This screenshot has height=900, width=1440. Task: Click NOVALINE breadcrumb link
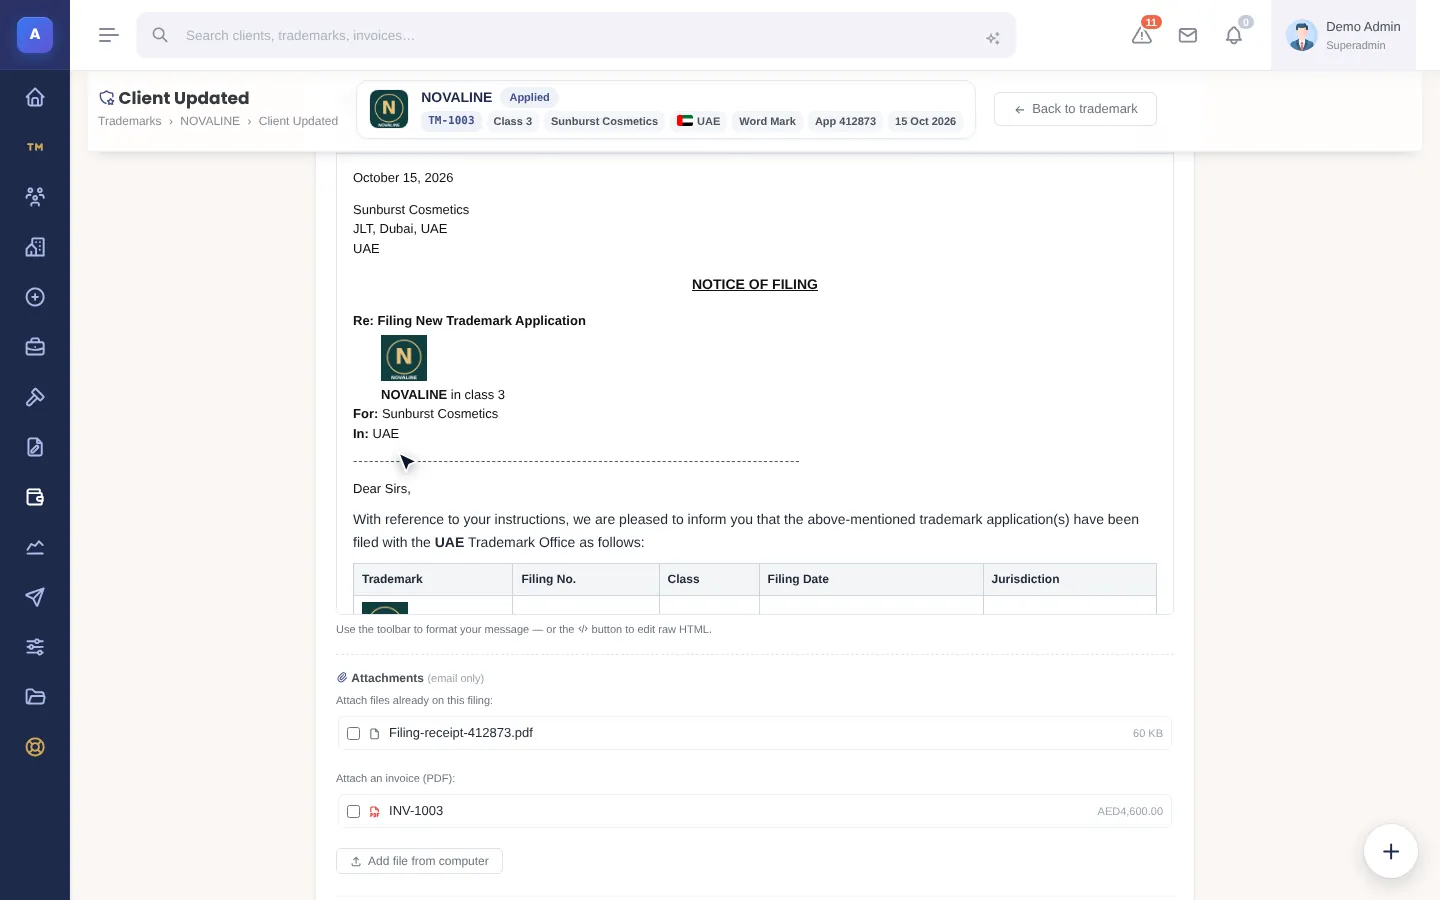pos(210,121)
